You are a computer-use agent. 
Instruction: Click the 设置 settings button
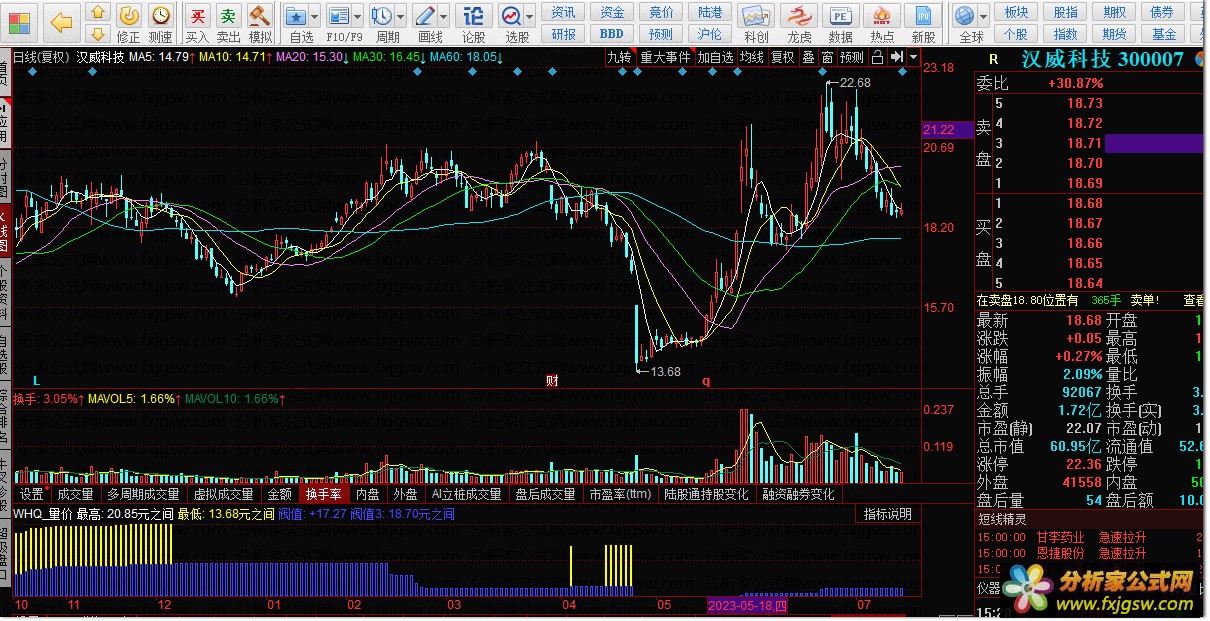32,494
